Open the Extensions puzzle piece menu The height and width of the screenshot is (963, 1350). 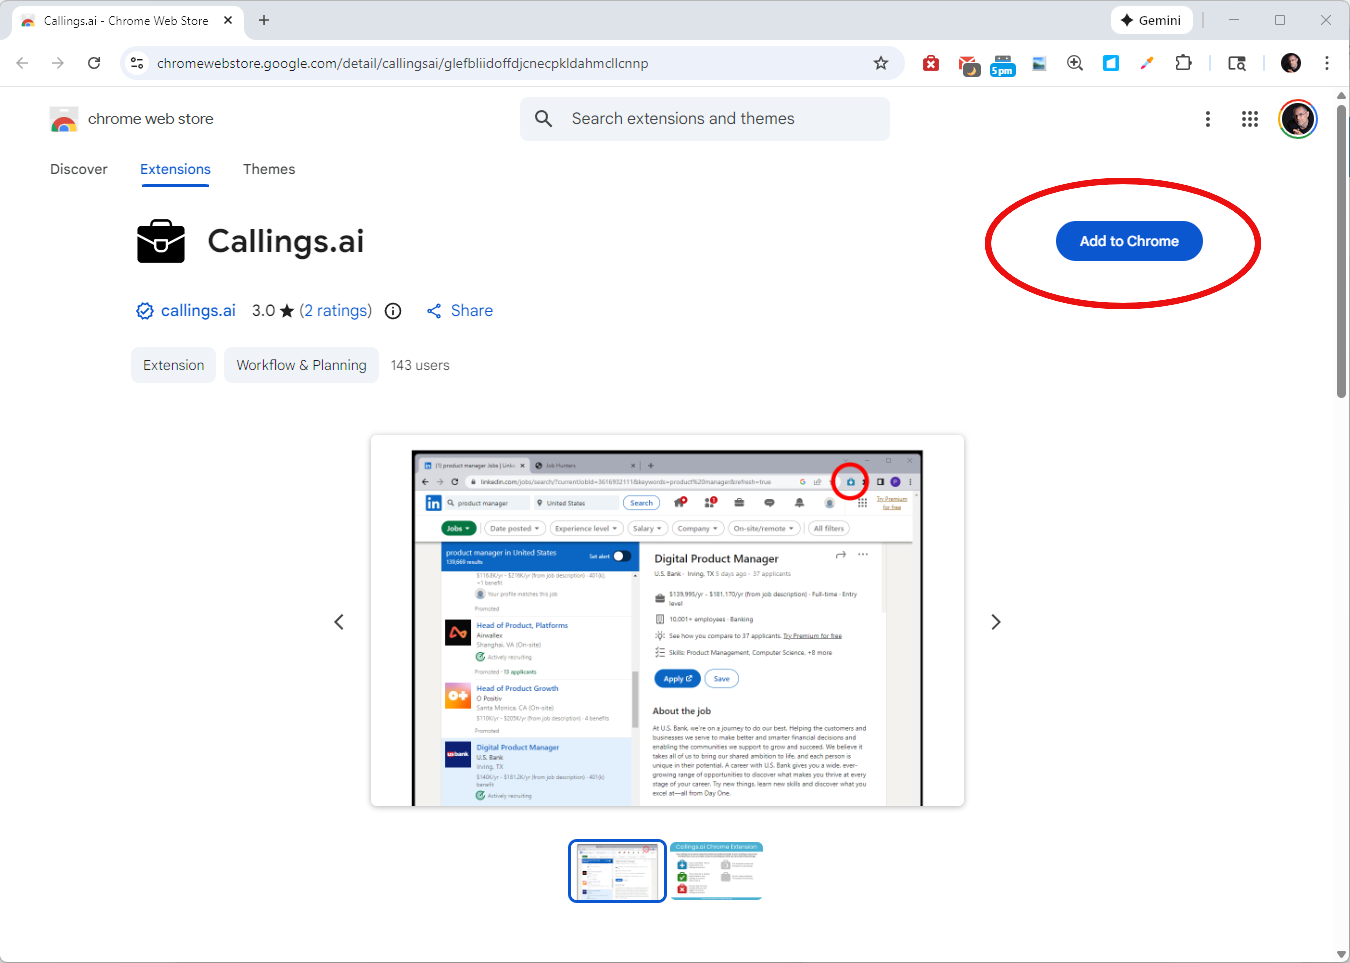tap(1183, 63)
